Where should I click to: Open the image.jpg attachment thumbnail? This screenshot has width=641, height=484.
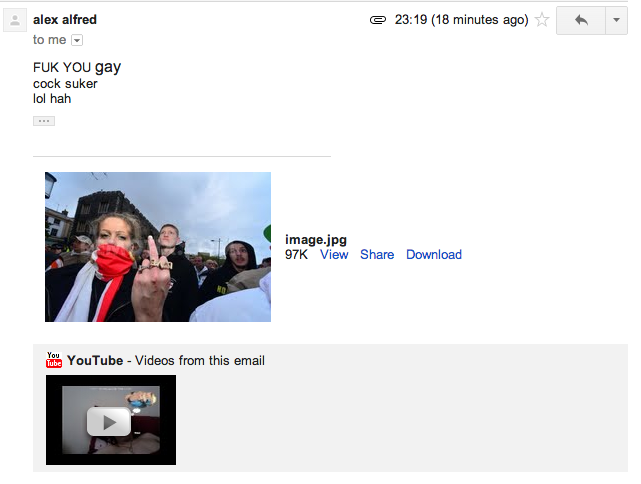tap(158, 247)
